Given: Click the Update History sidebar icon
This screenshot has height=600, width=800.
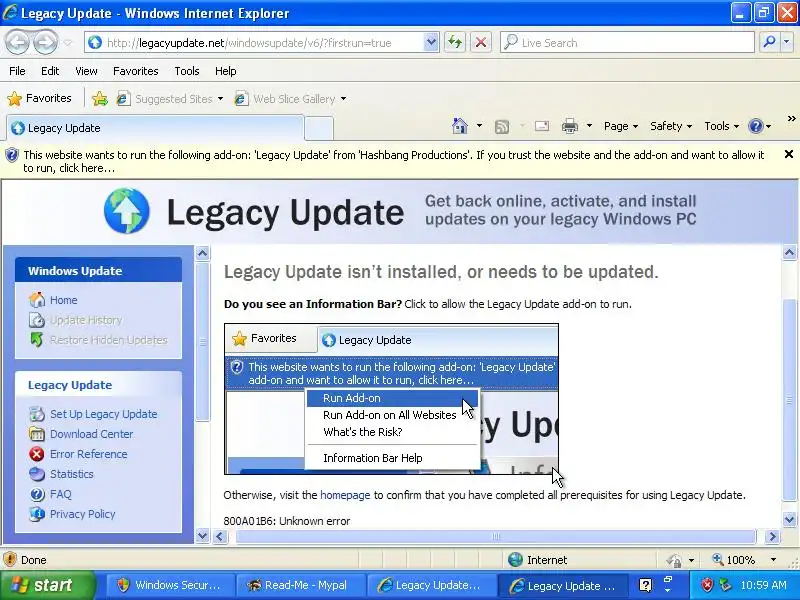Looking at the screenshot, I should [x=37, y=320].
